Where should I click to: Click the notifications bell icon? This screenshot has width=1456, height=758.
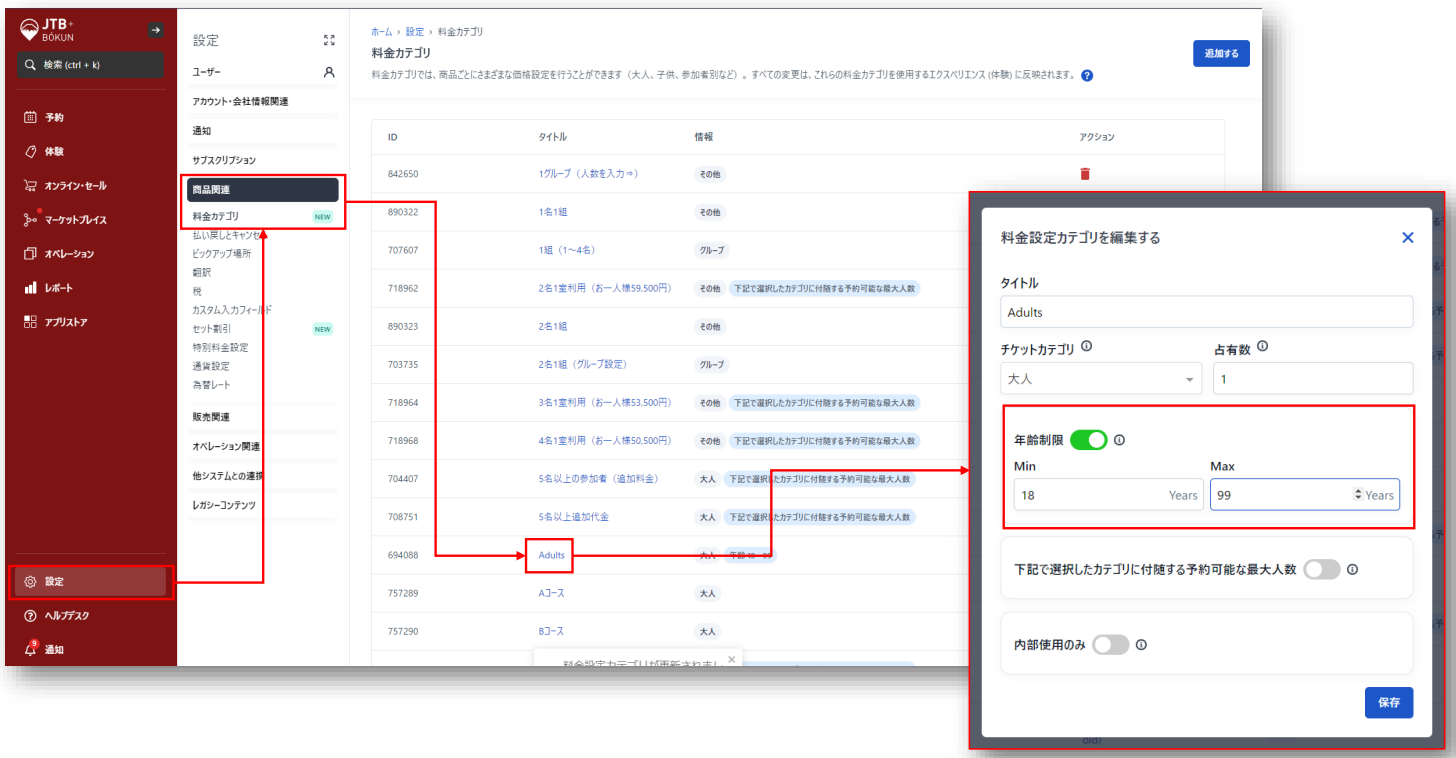click(30, 649)
